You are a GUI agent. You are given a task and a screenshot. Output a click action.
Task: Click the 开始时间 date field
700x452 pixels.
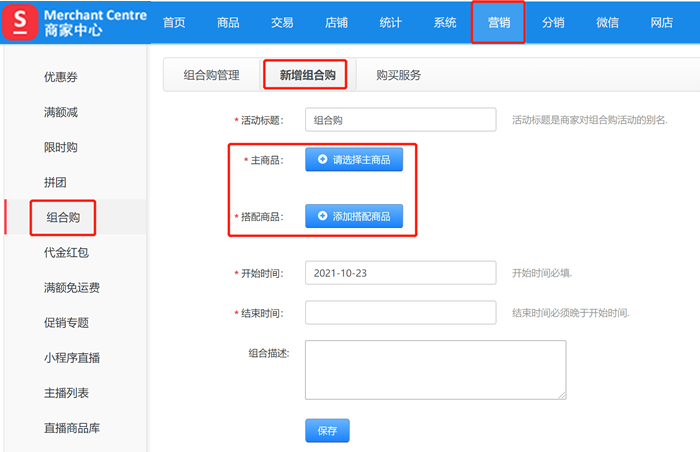[400, 273]
